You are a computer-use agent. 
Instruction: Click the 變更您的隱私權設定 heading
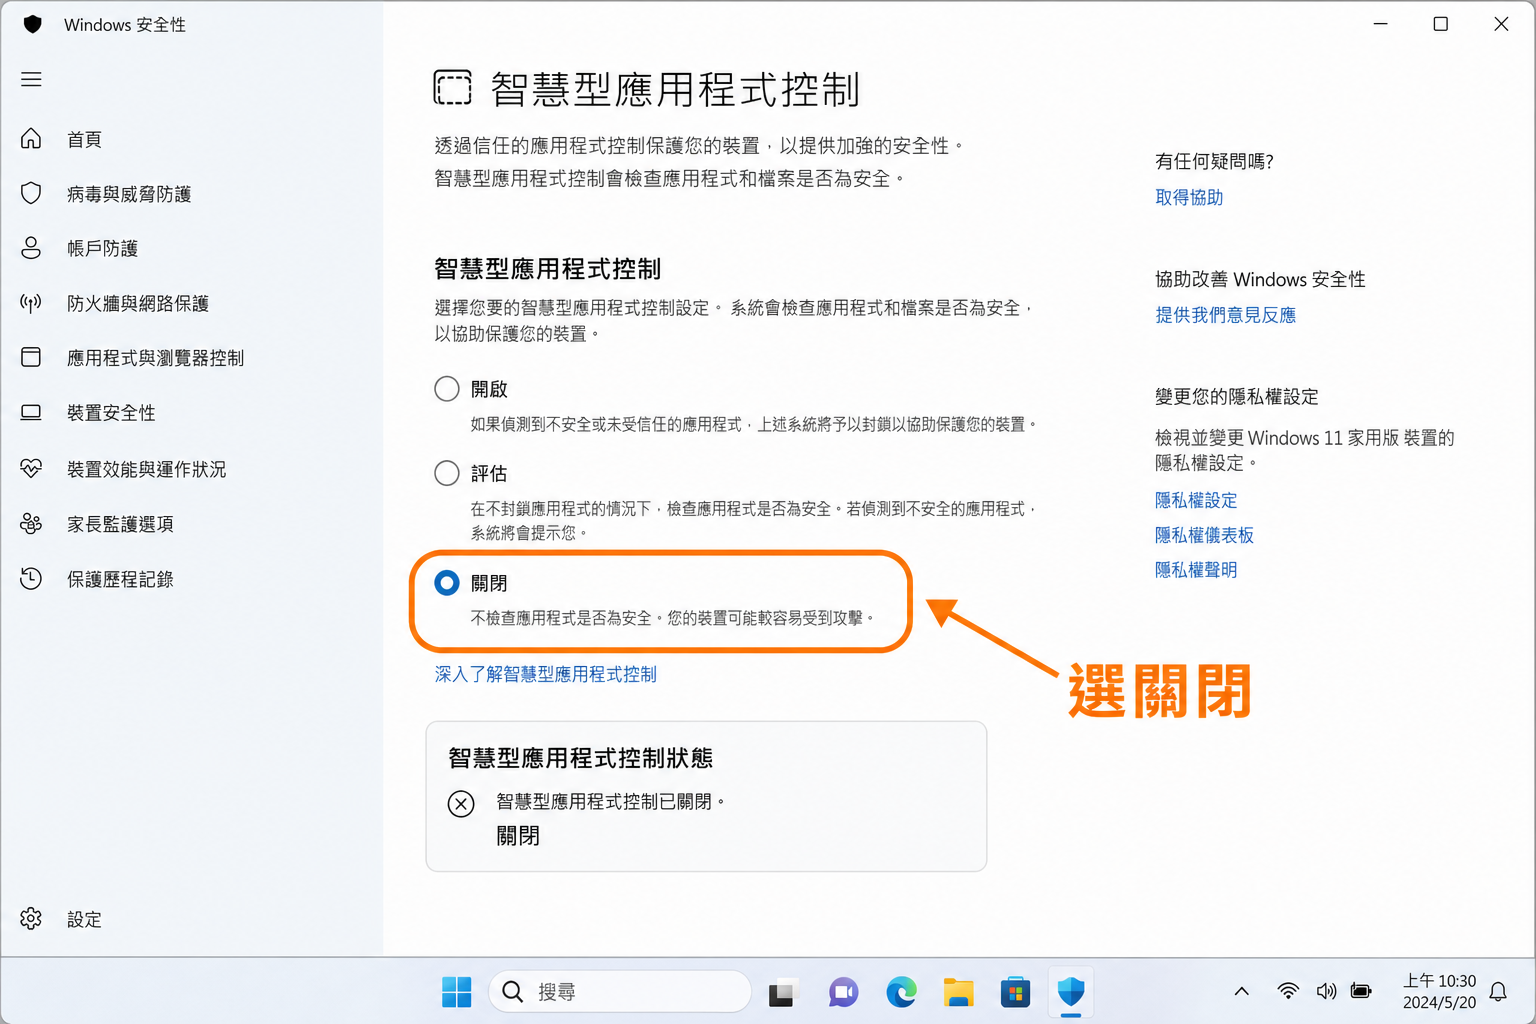click(1236, 397)
